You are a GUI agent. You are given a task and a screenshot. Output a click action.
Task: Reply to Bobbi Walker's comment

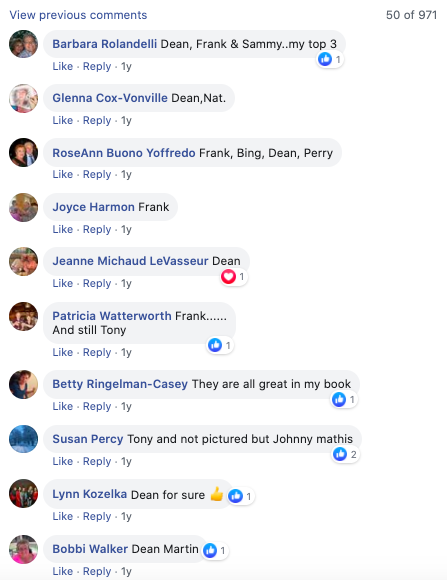[x=97, y=571]
